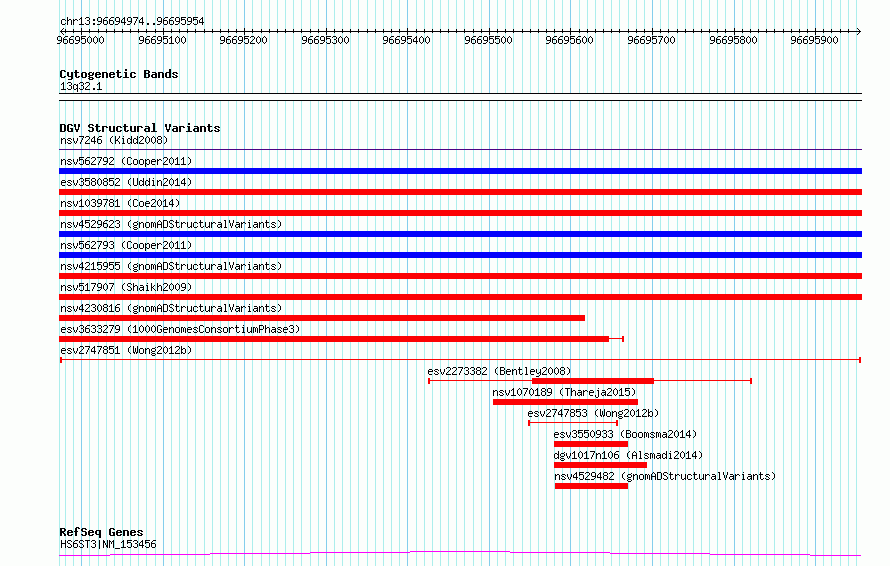890x566 pixels.
Task: Click the RefSeq Genes track title
Action: pyautogui.click(x=101, y=532)
